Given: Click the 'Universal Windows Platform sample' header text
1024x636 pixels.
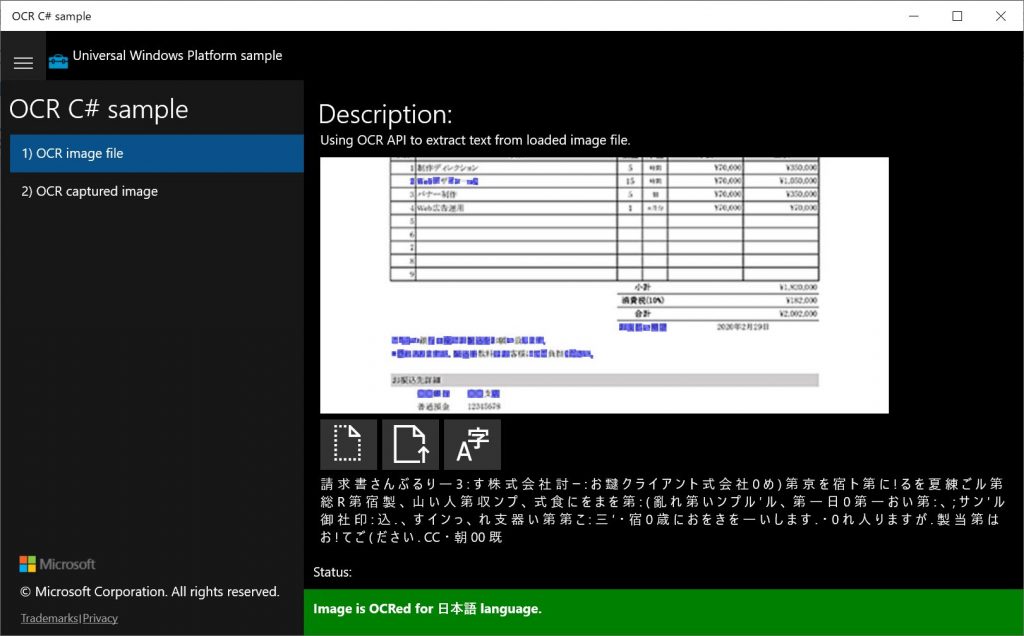Looking at the screenshot, I should coord(178,56).
